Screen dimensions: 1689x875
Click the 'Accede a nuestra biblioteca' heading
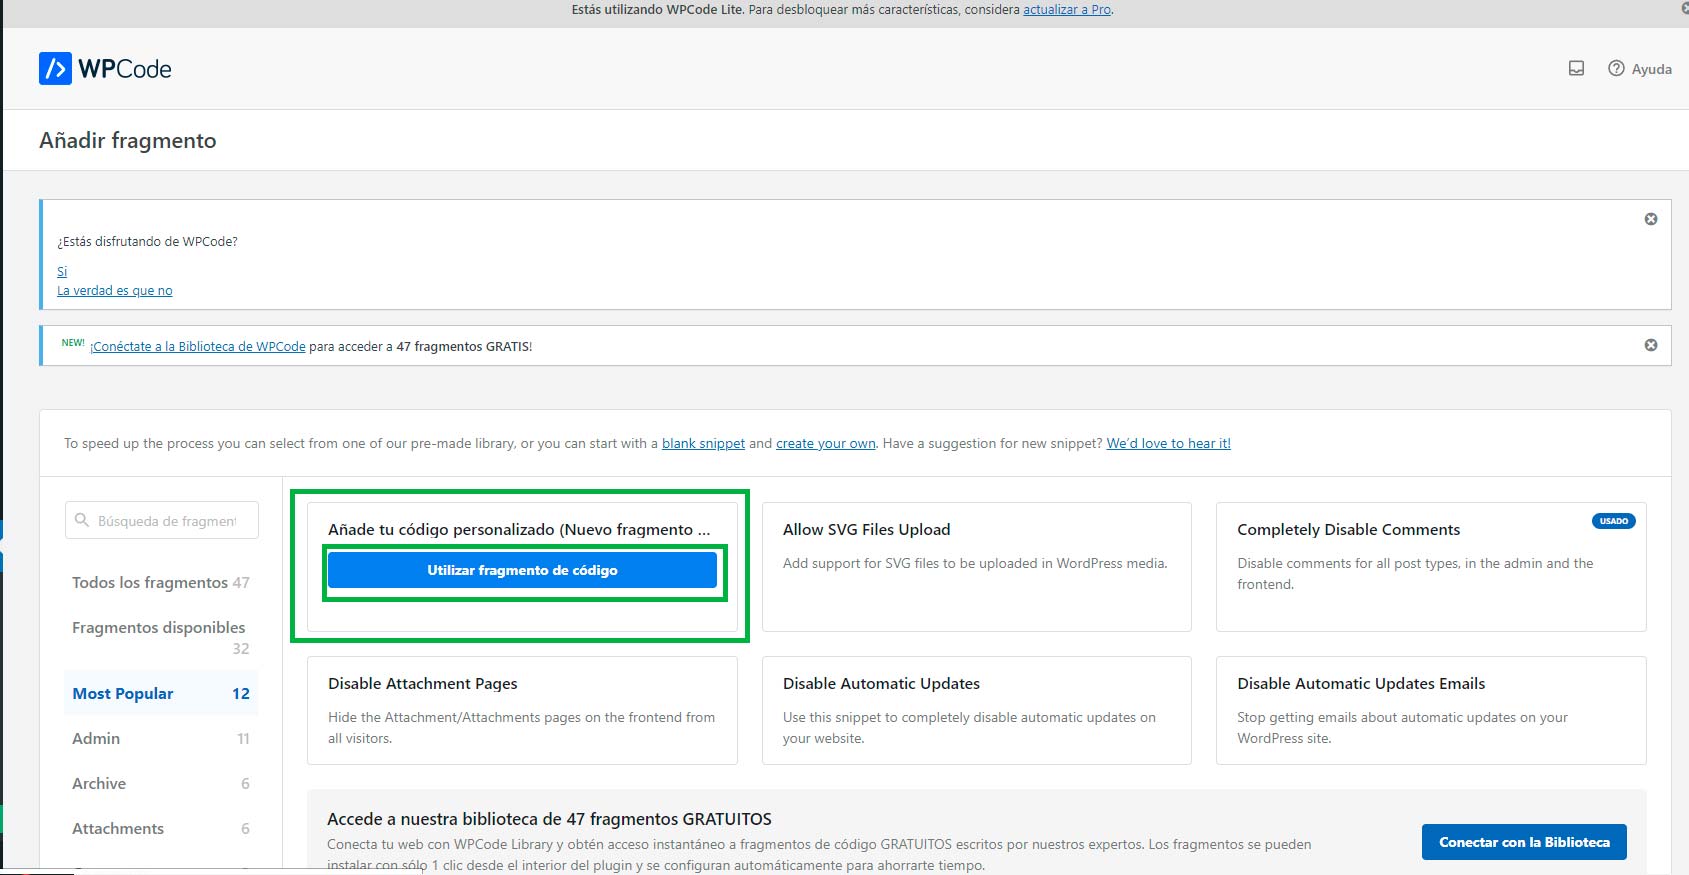pos(549,819)
